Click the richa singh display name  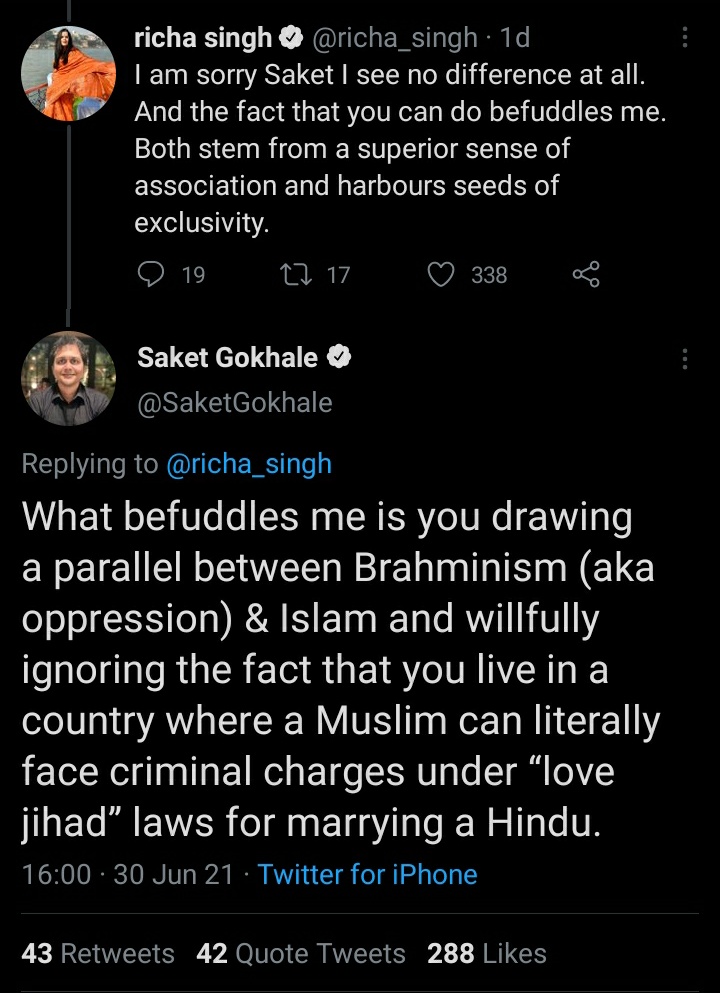coord(203,38)
